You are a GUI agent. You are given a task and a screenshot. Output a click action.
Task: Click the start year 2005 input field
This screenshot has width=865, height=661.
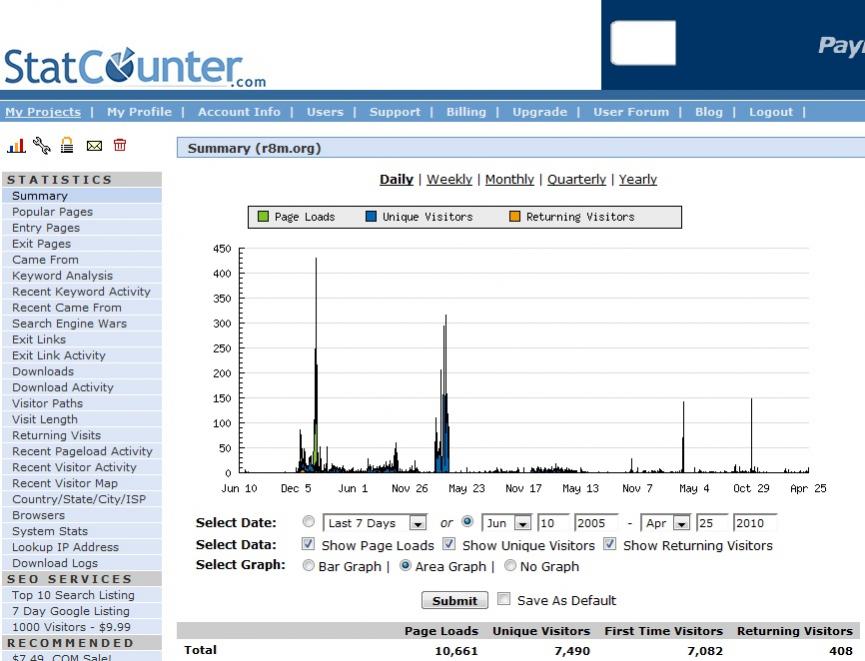(x=596, y=523)
